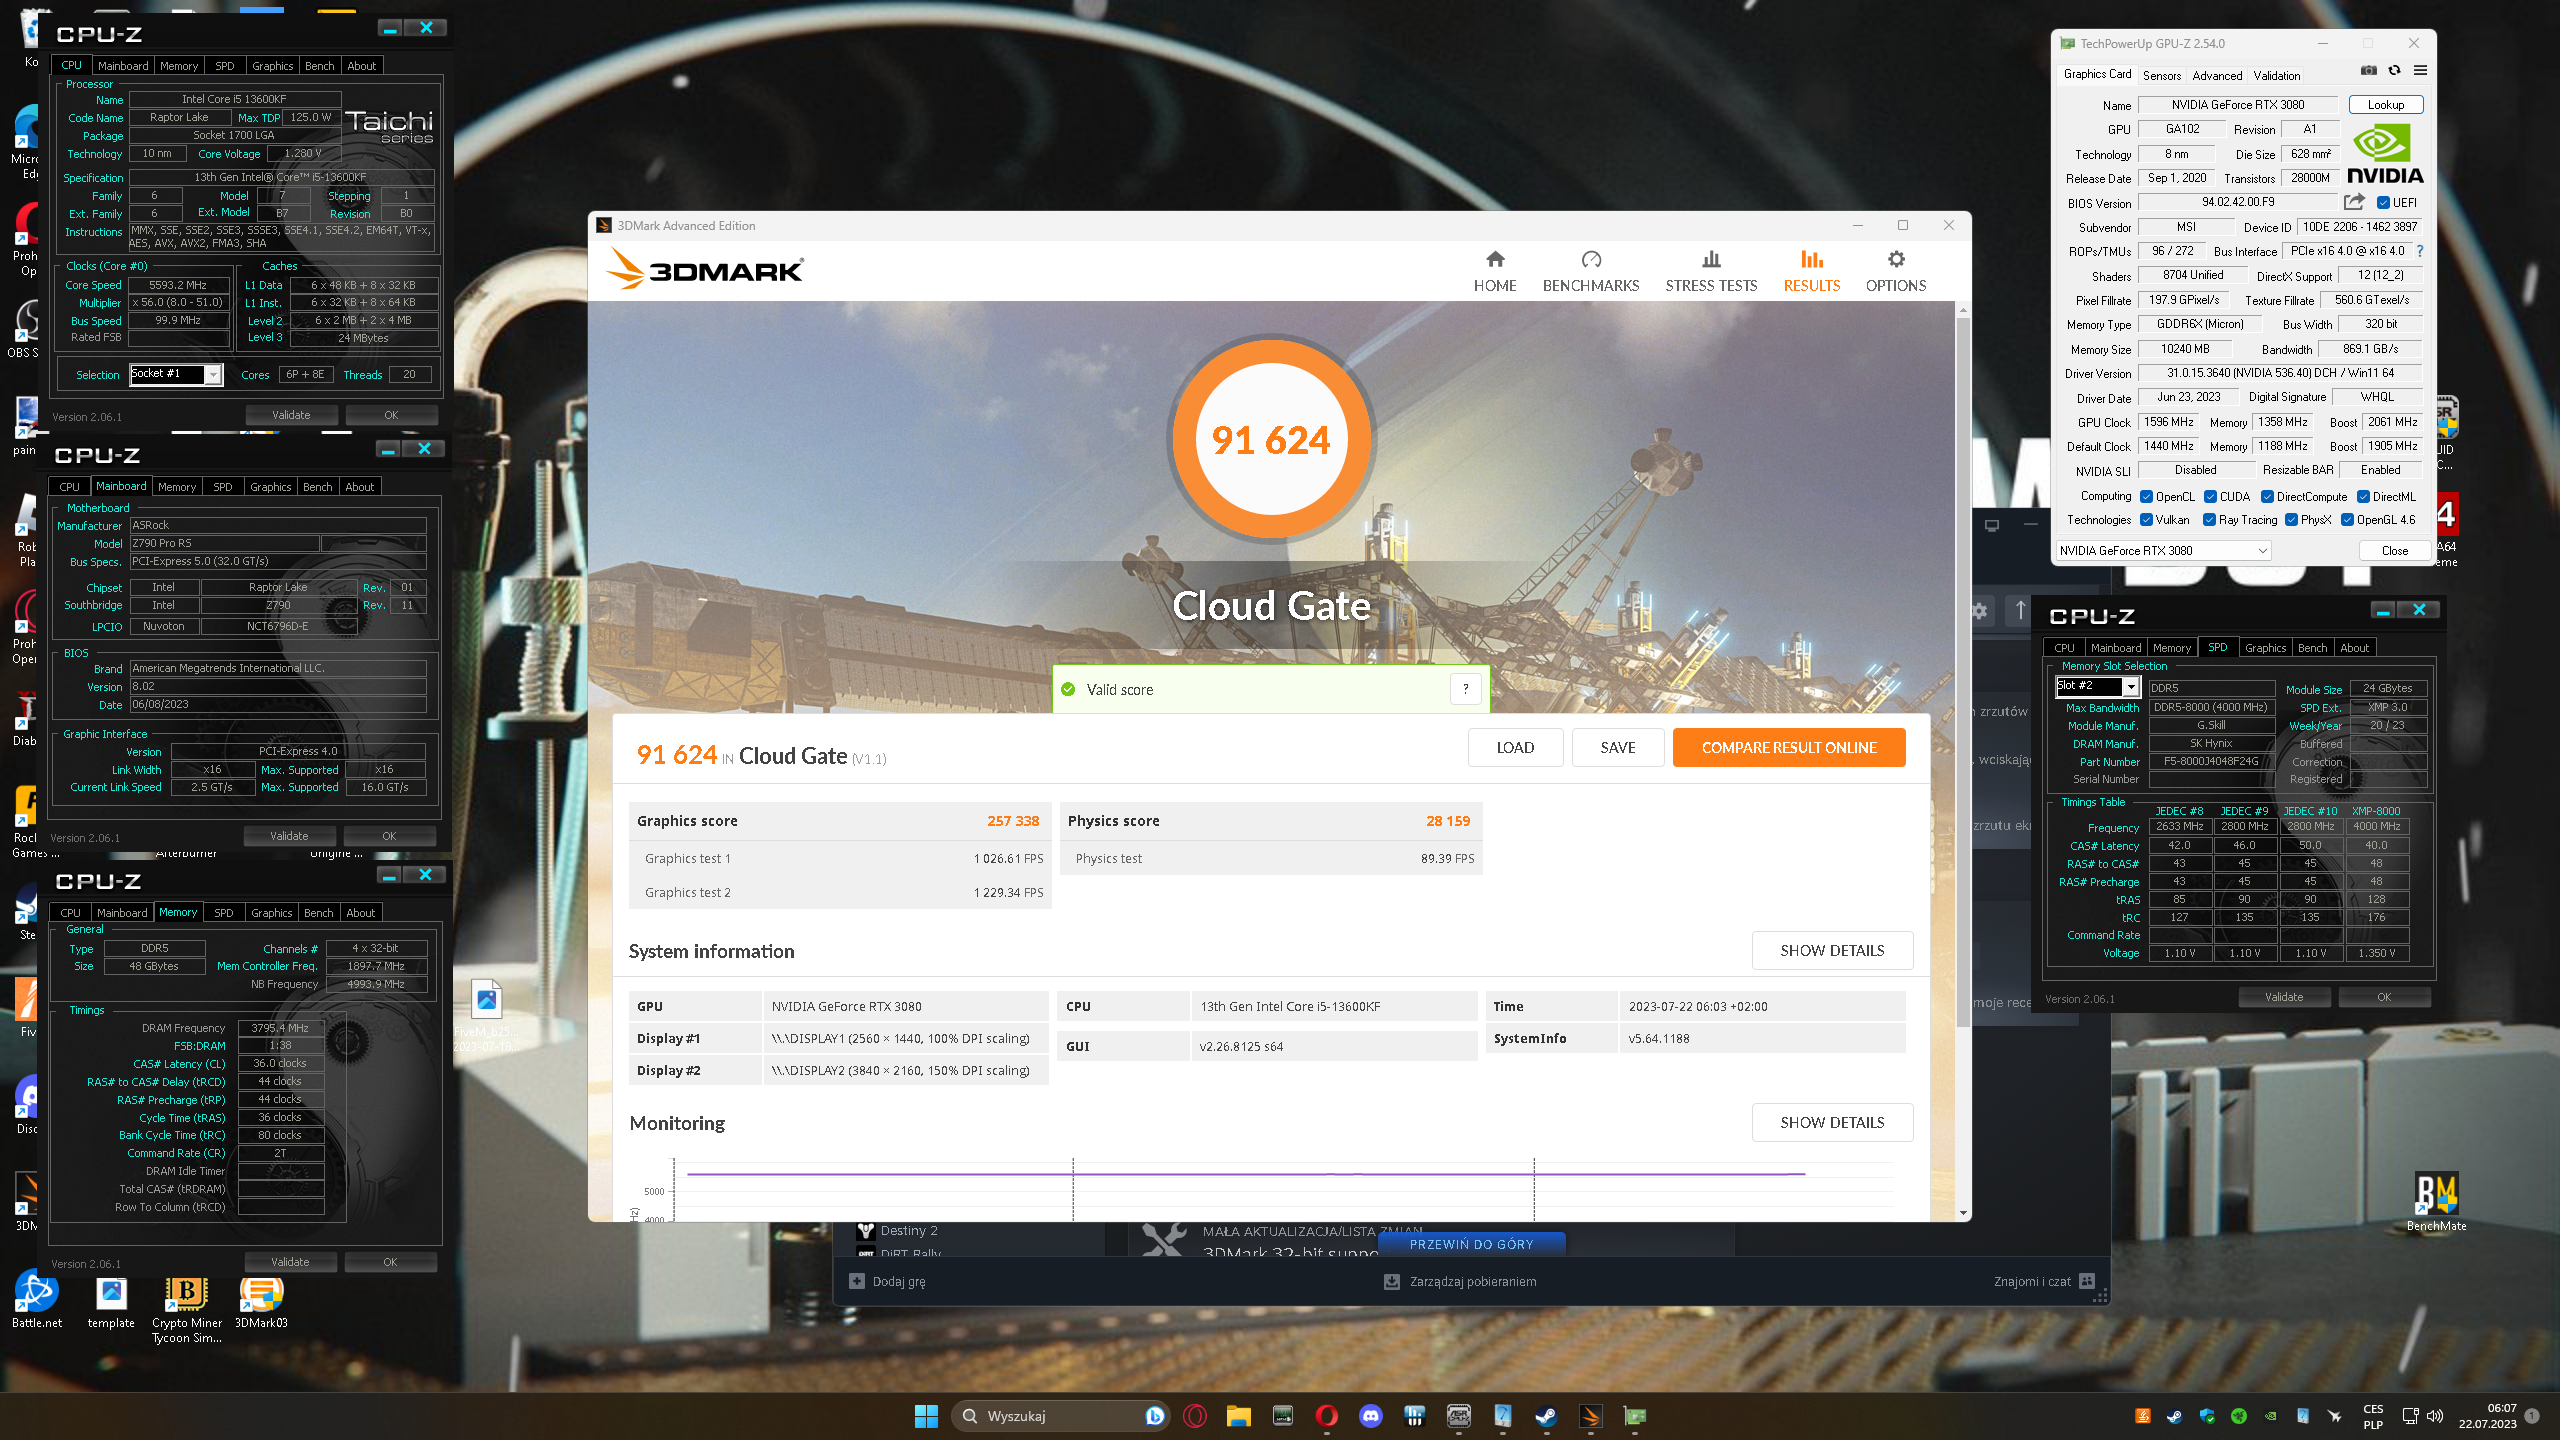Toggle the OpenGL 4.6 checkbox
Image resolution: width=2560 pixels, height=1440 pixels.
(2347, 519)
